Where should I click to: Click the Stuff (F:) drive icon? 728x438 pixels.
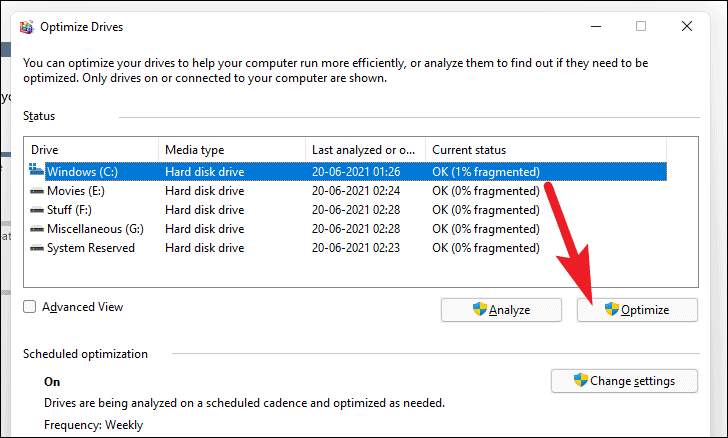37,210
